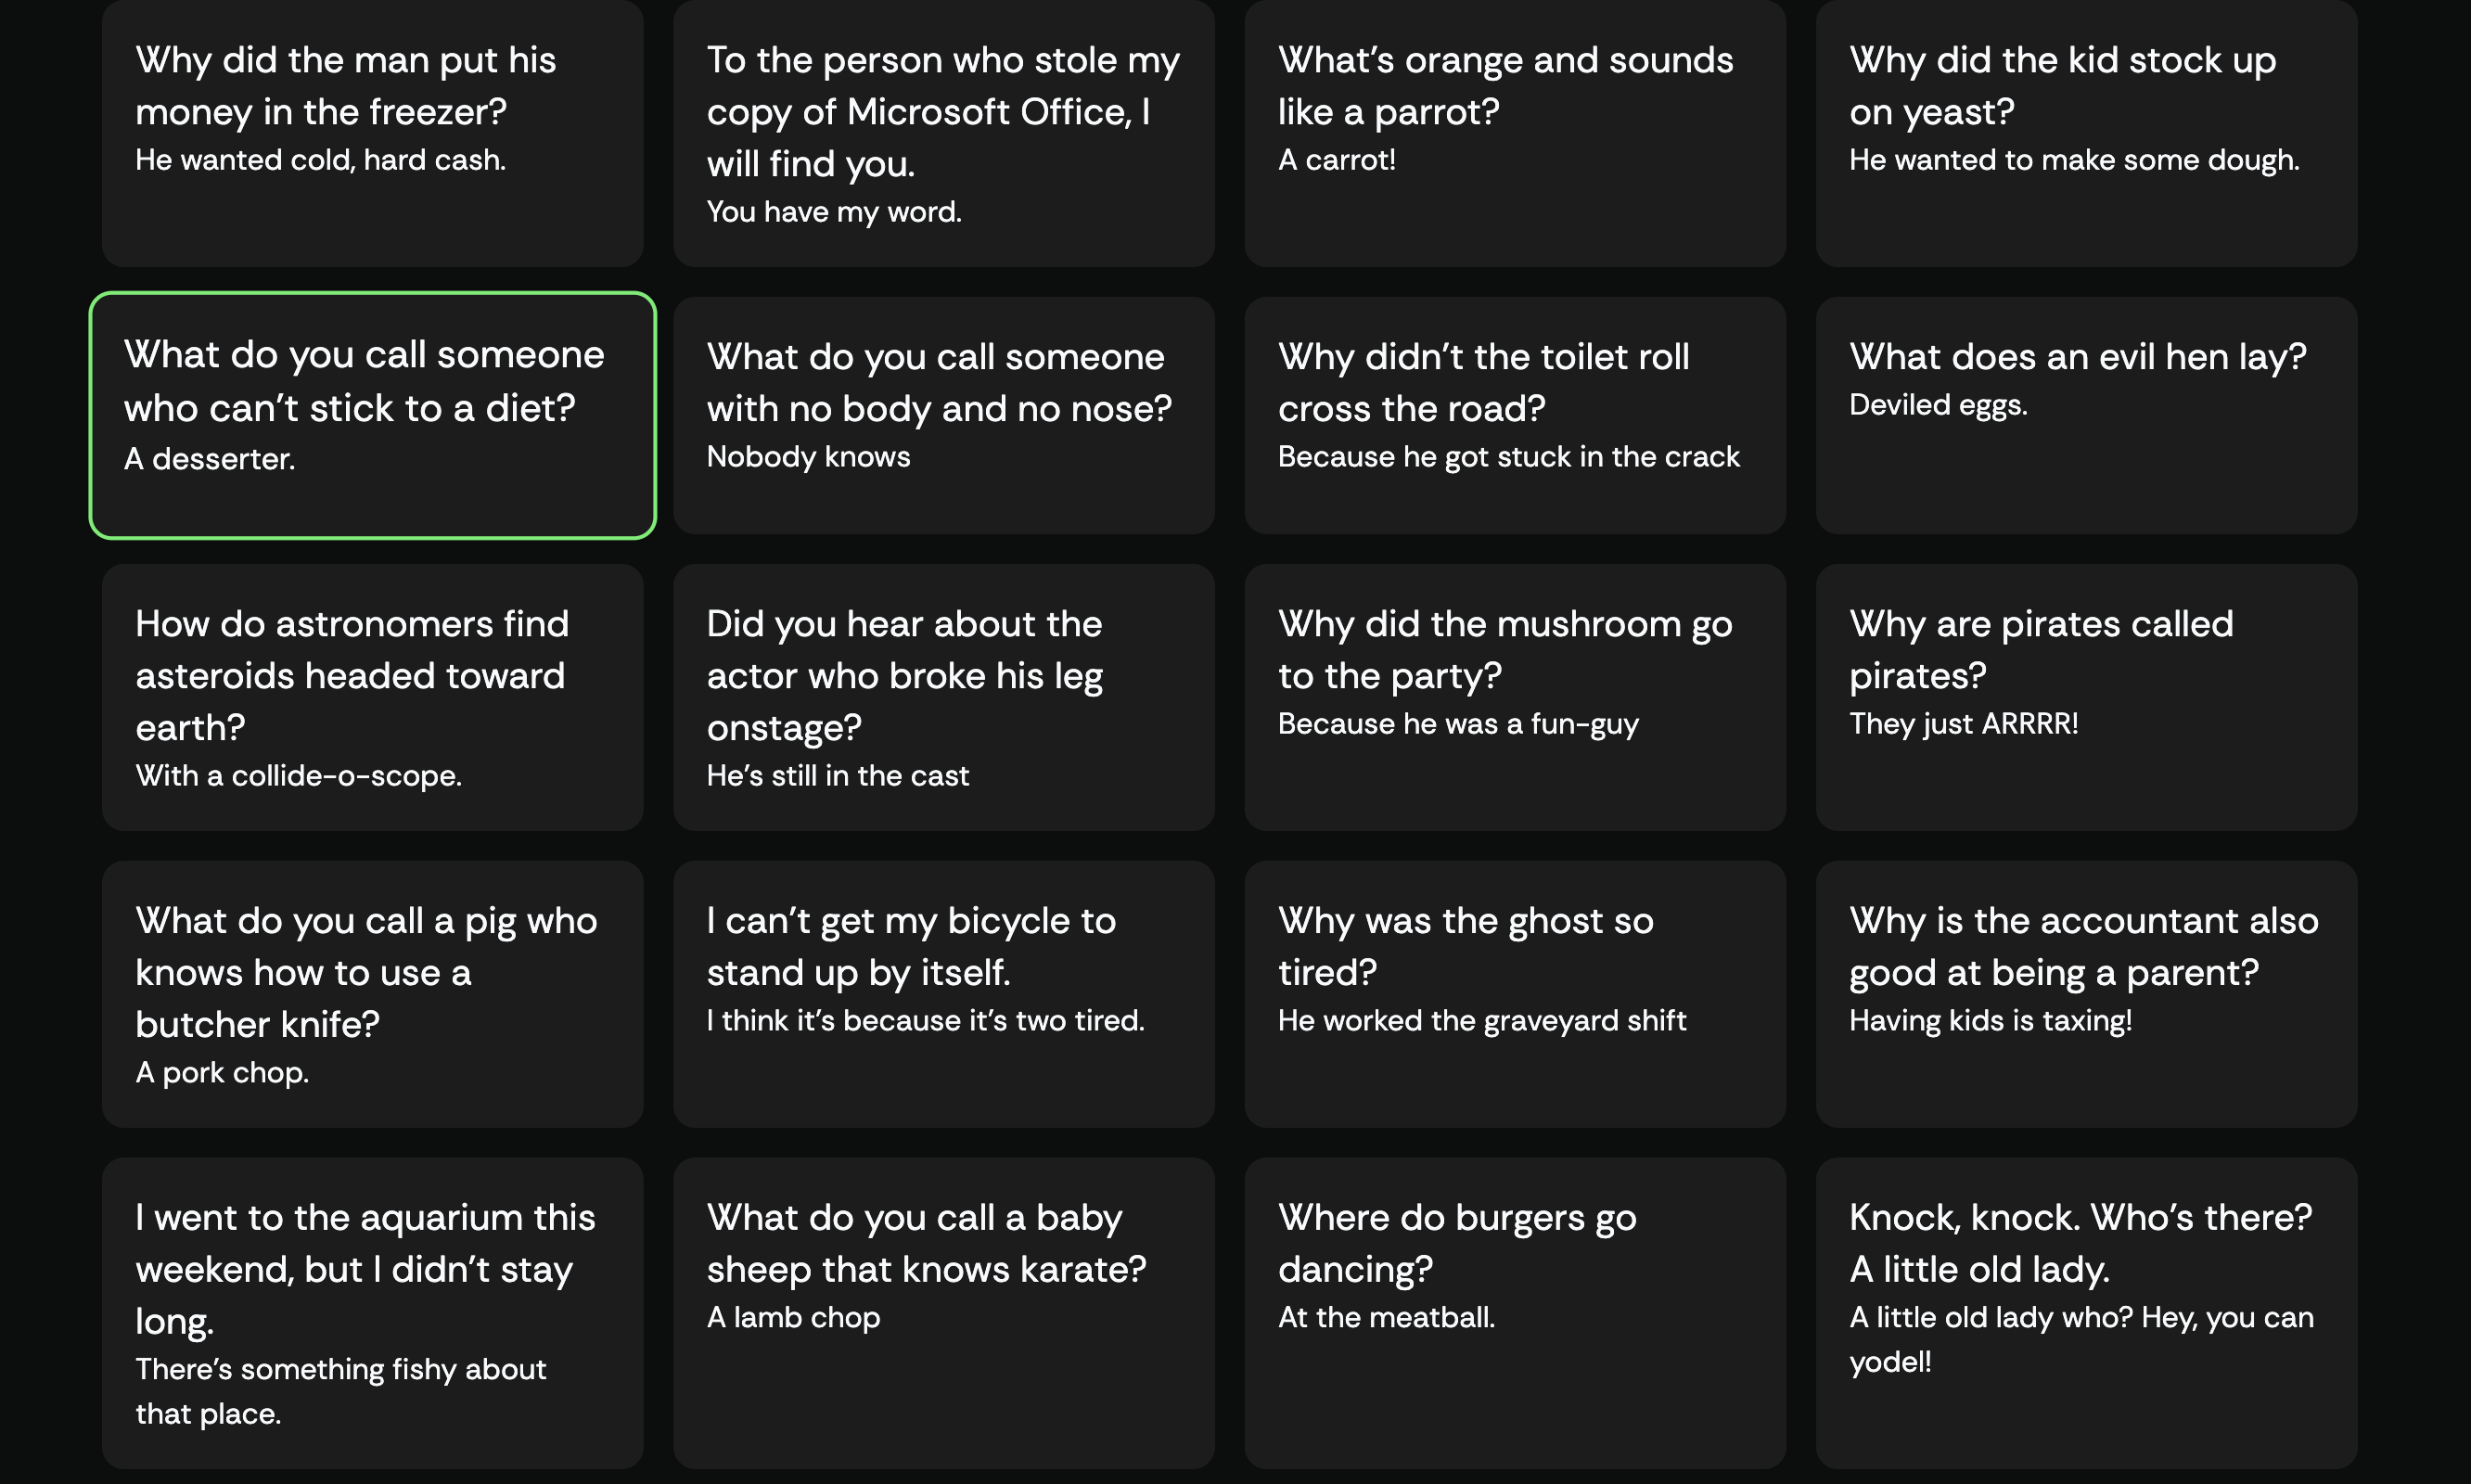Image resolution: width=2471 pixels, height=1484 pixels.
Task: Select the cold, hard cash joke card
Action: click(372, 133)
